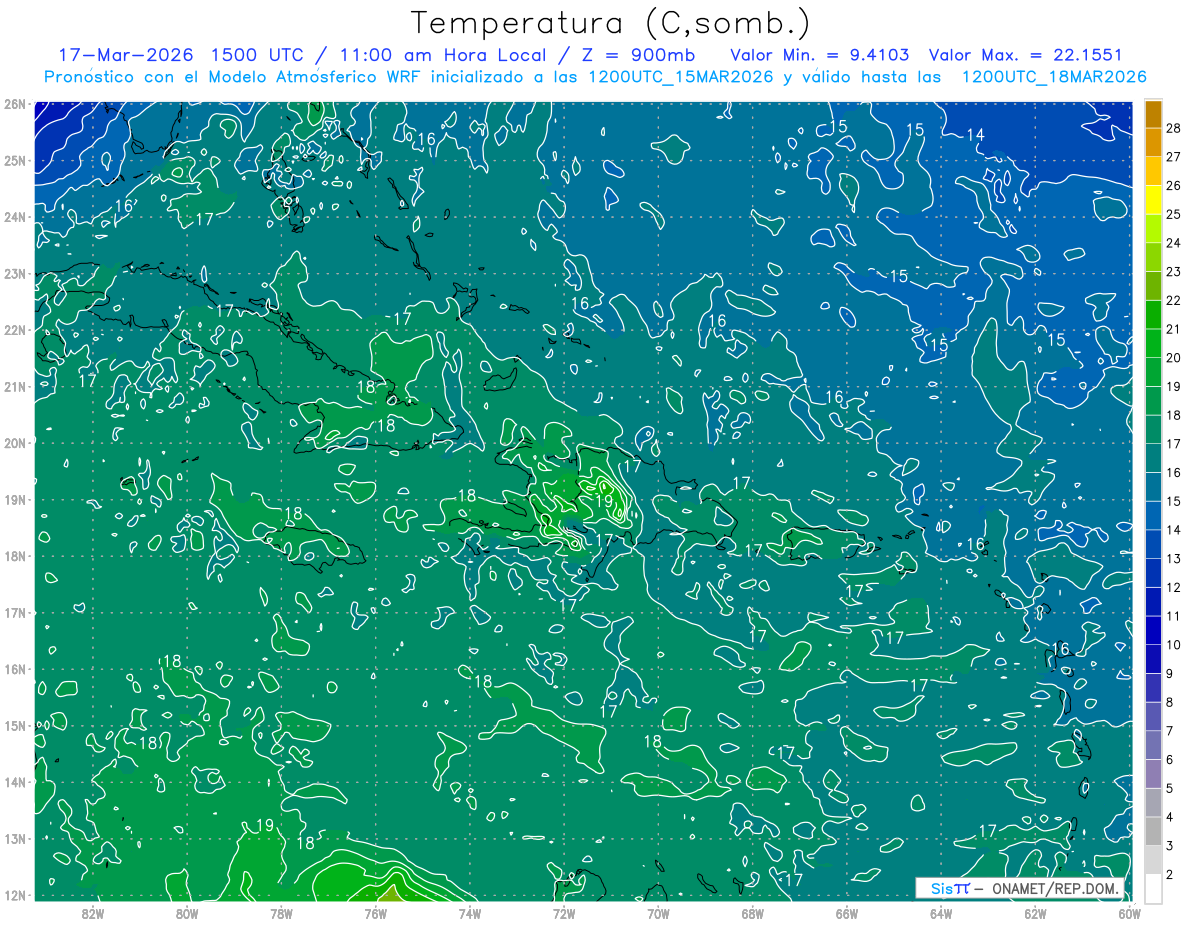Click the pressure level "Z = 900mb"

638,54
